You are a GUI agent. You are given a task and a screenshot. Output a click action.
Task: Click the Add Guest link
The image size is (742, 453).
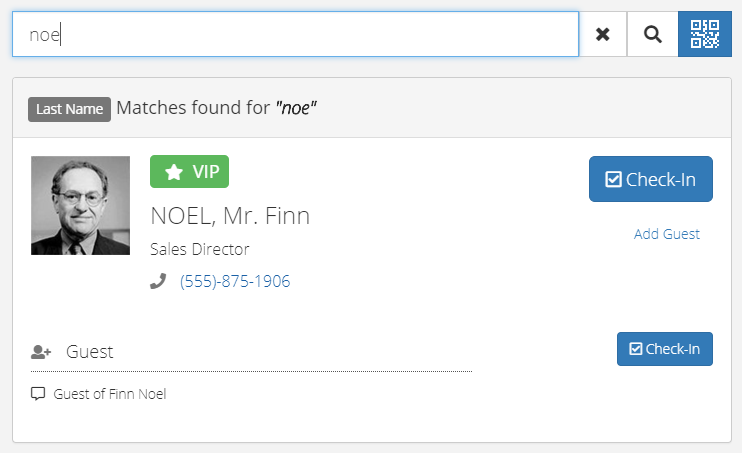click(666, 234)
